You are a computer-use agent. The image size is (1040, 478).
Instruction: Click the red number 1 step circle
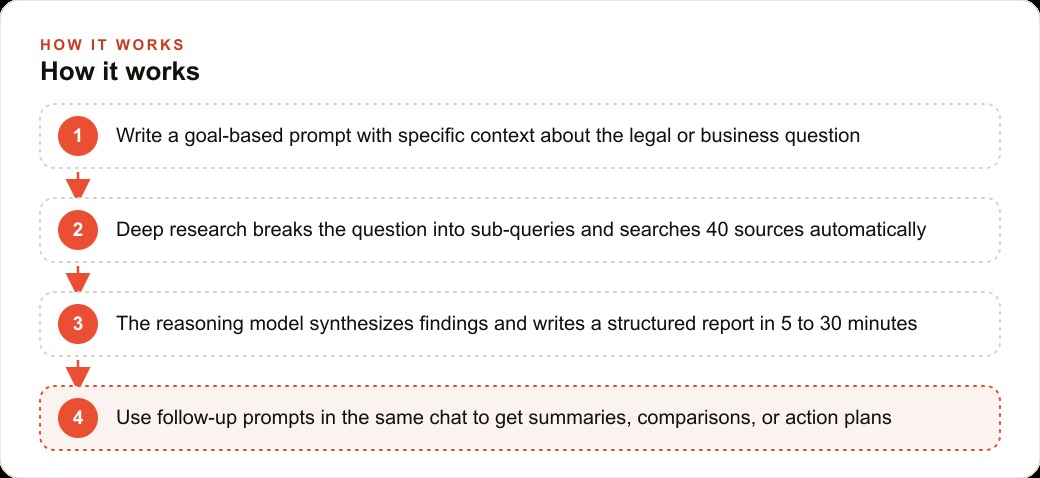78,136
